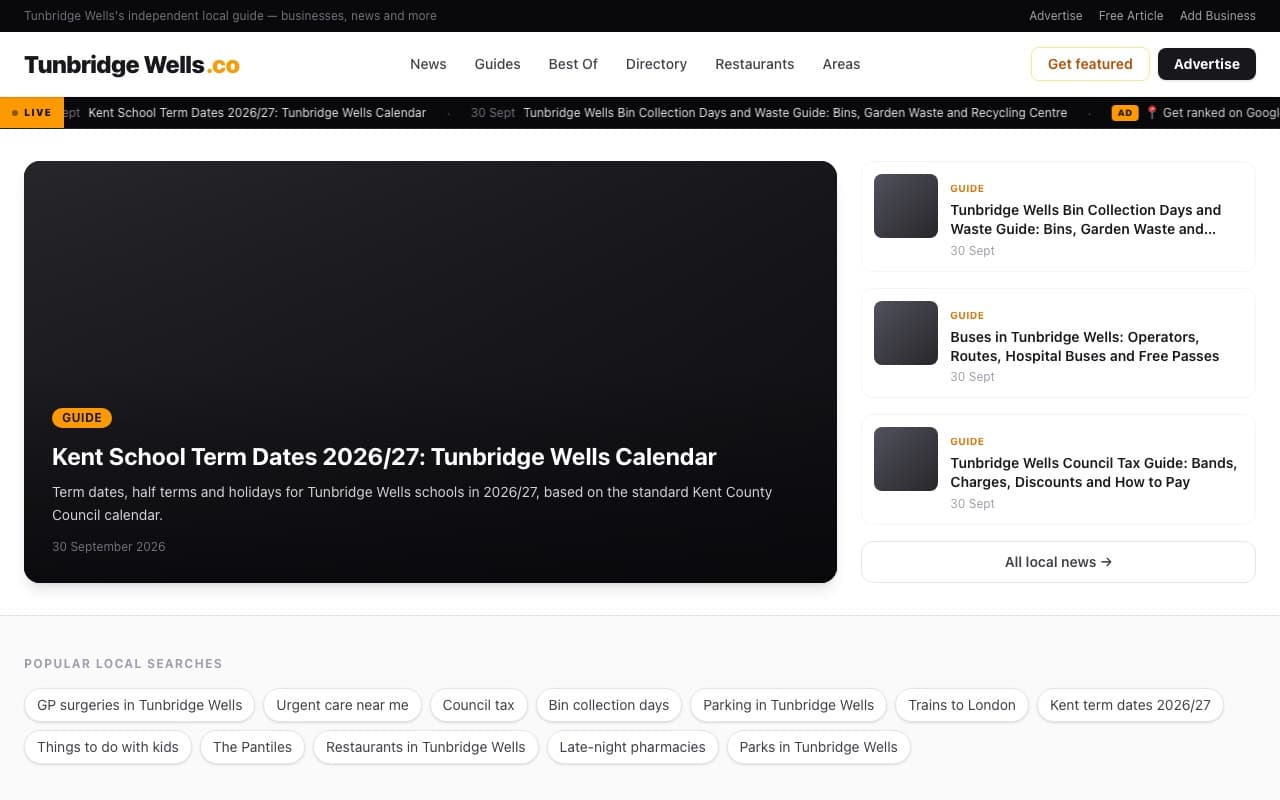The width and height of the screenshot is (1280, 800).
Task: Read the Buses in Tunbridge Wells article title
Action: tap(1085, 347)
